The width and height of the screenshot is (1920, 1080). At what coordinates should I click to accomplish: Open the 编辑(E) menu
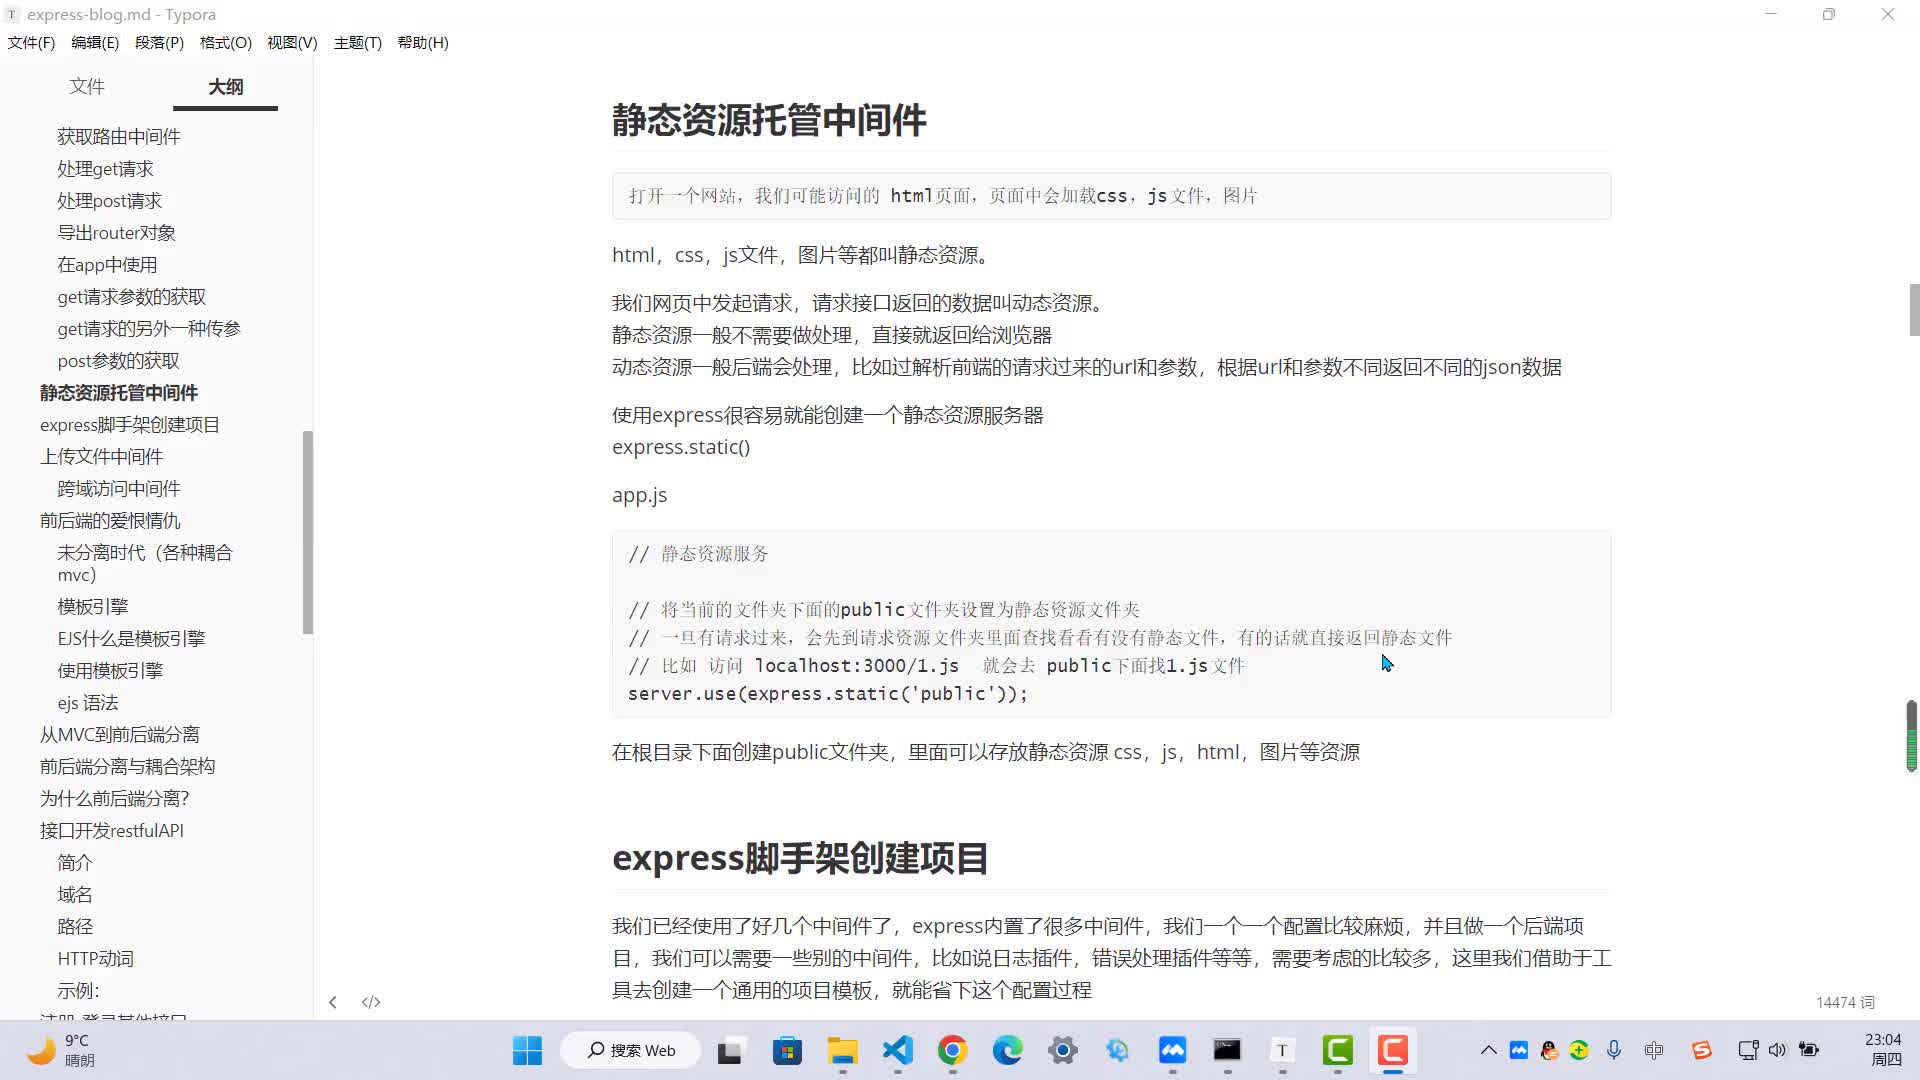95,42
